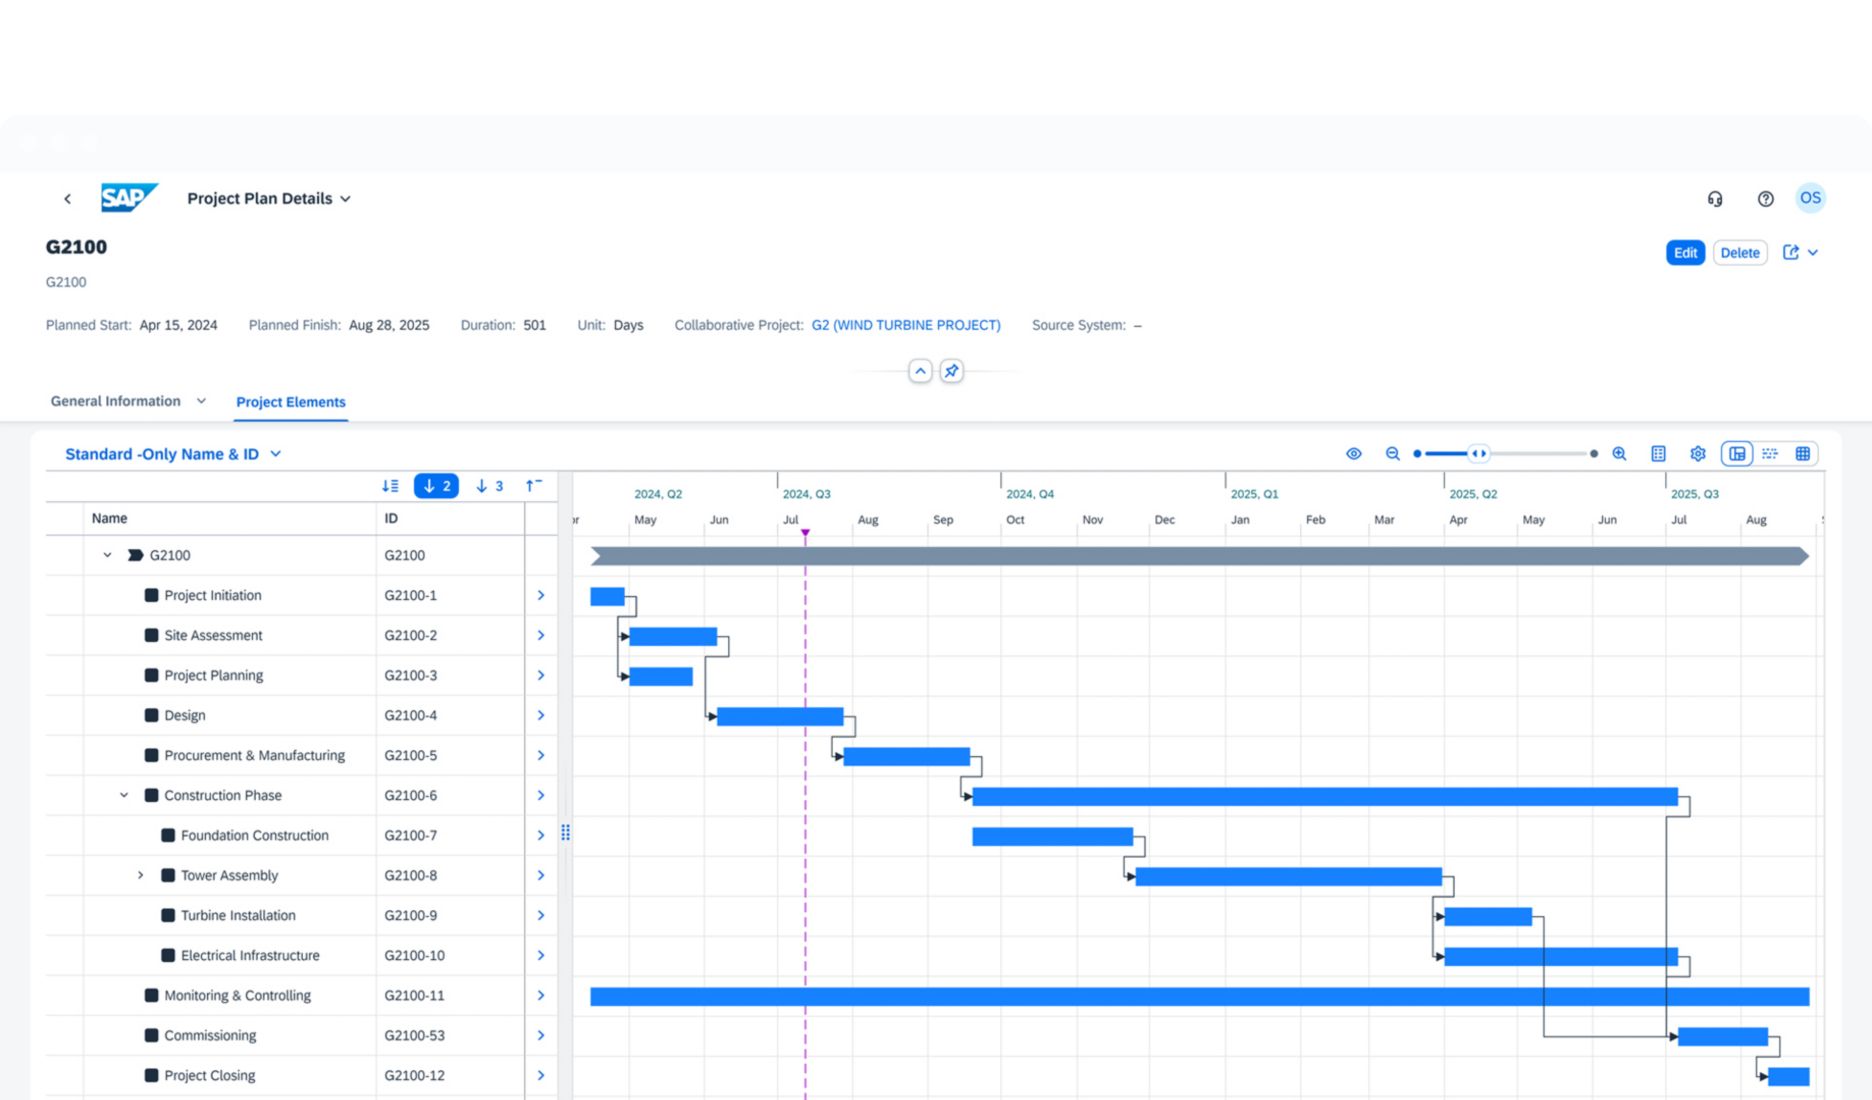
Task: Open G2 (WIND TURBINE PROJECT) link
Action: (905, 325)
